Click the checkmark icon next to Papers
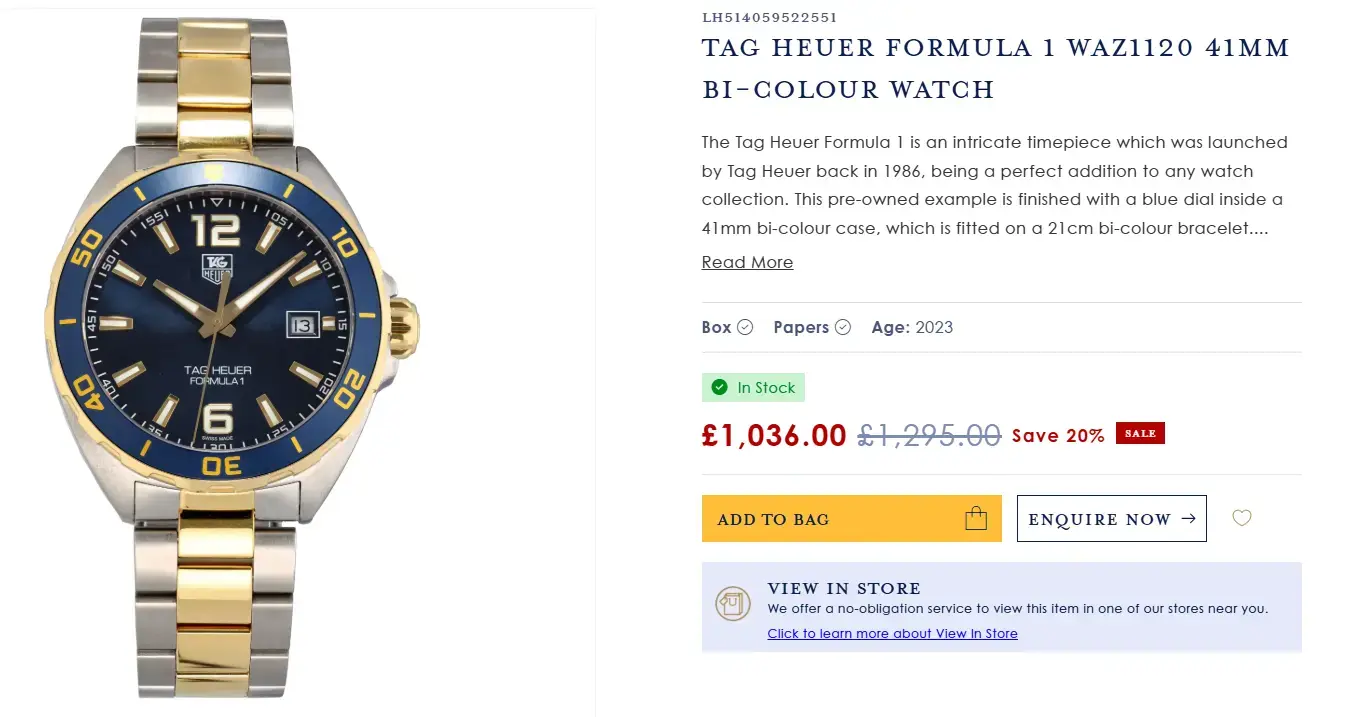The height and width of the screenshot is (717, 1361). tap(843, 327)
